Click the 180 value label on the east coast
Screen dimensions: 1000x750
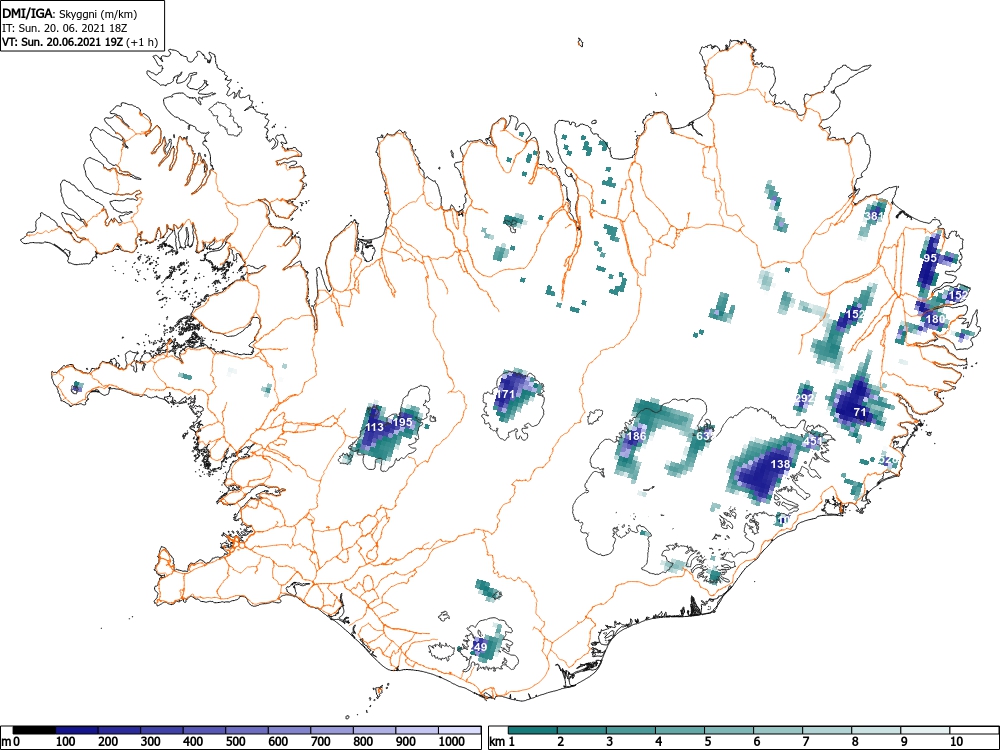tap(936, 319)
